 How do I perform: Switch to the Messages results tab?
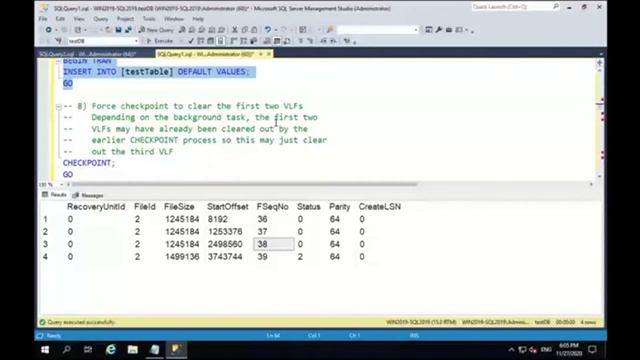[88, 195]
